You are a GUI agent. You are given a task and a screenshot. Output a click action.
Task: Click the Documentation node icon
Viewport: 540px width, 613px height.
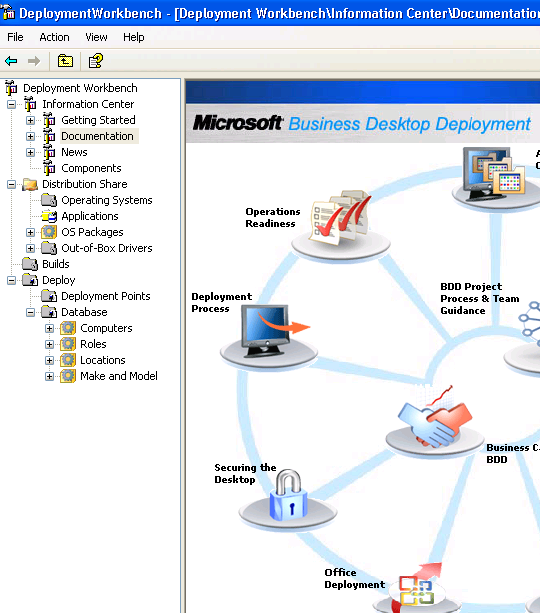[49, 136]
